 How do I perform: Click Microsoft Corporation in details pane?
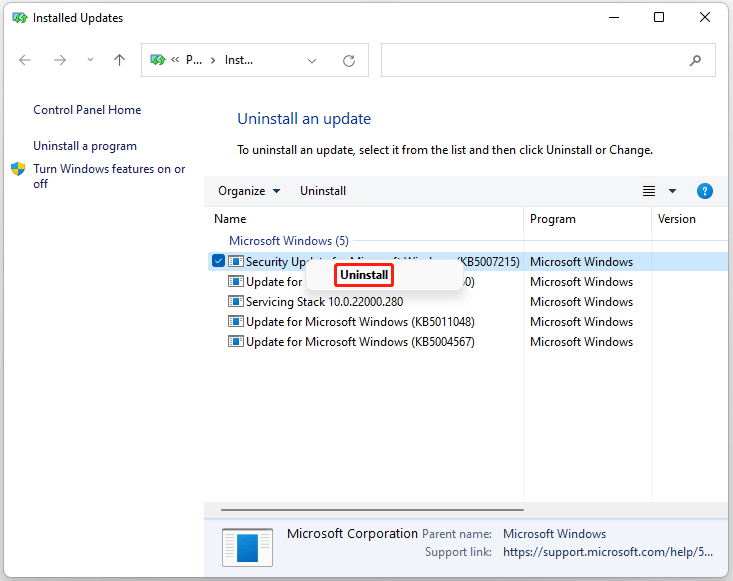pyautogui.click(x=352, y=533)
